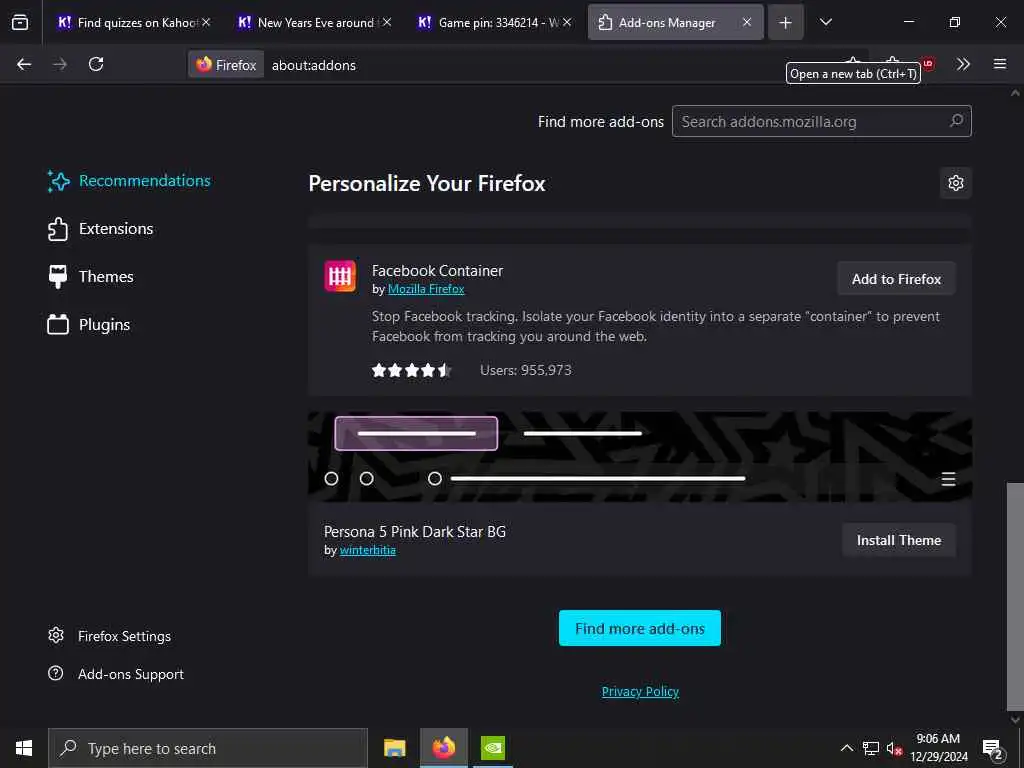The height and width of the screenshot is (768, 1024).
Task: Click the network icon in system tray
Action: click(x=871, y=748)
